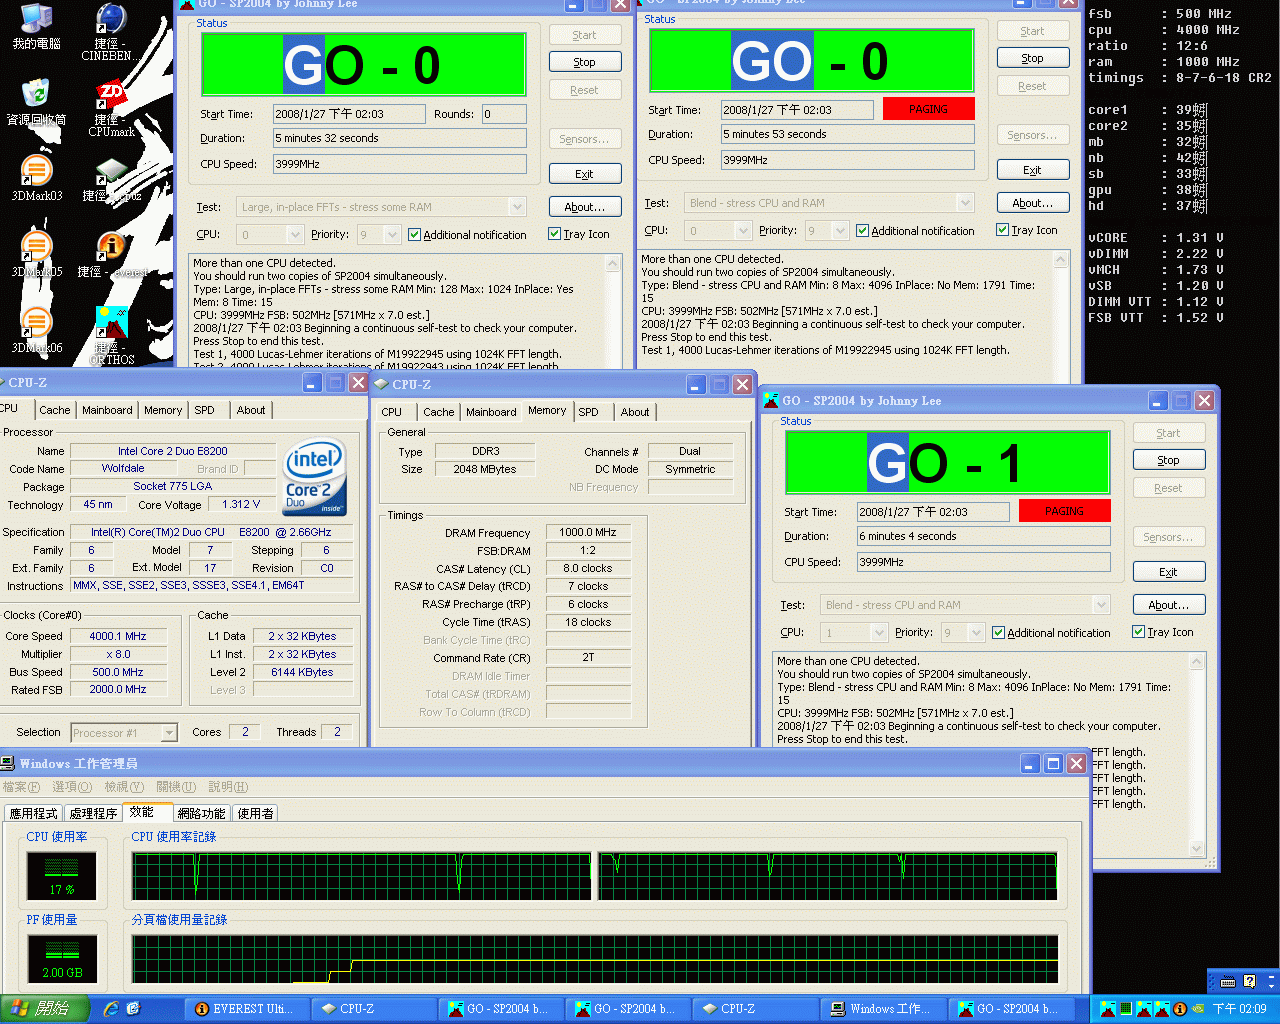Toggle Additional notification in GO-1 window
The height and width of the screenshot is (1024, 1280).
999,633
